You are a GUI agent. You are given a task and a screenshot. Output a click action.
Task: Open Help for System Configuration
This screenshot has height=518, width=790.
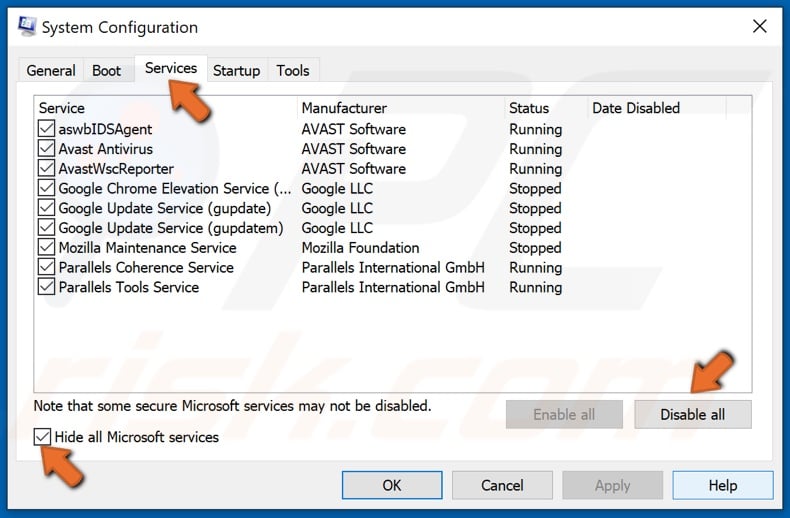pyautogui.click(x=723, y=485)
